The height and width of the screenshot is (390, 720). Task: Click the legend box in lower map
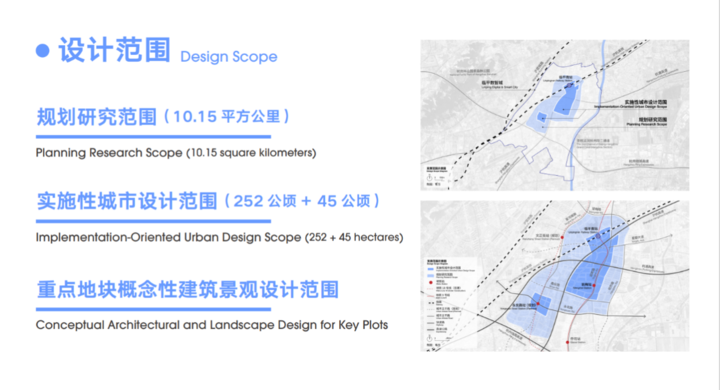pos(450,302)
